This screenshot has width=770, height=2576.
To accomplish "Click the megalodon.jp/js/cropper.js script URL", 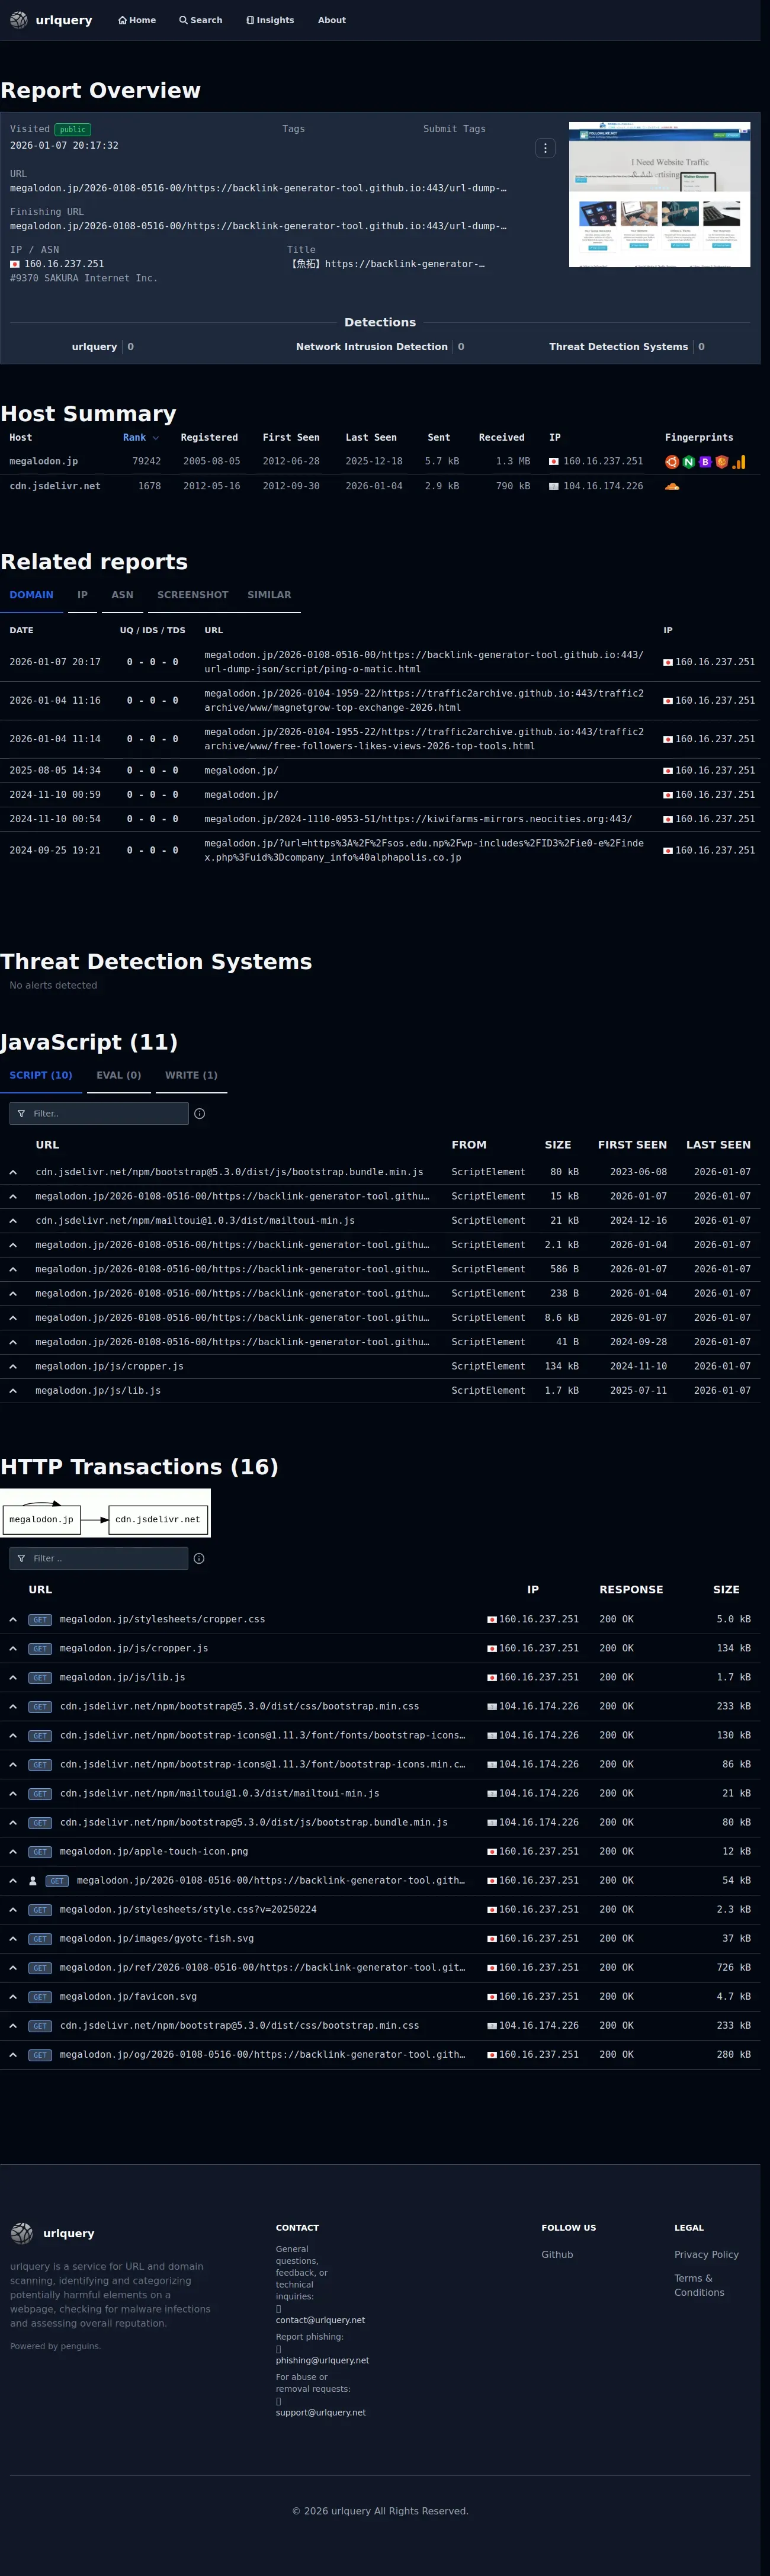I will 110,1367.
